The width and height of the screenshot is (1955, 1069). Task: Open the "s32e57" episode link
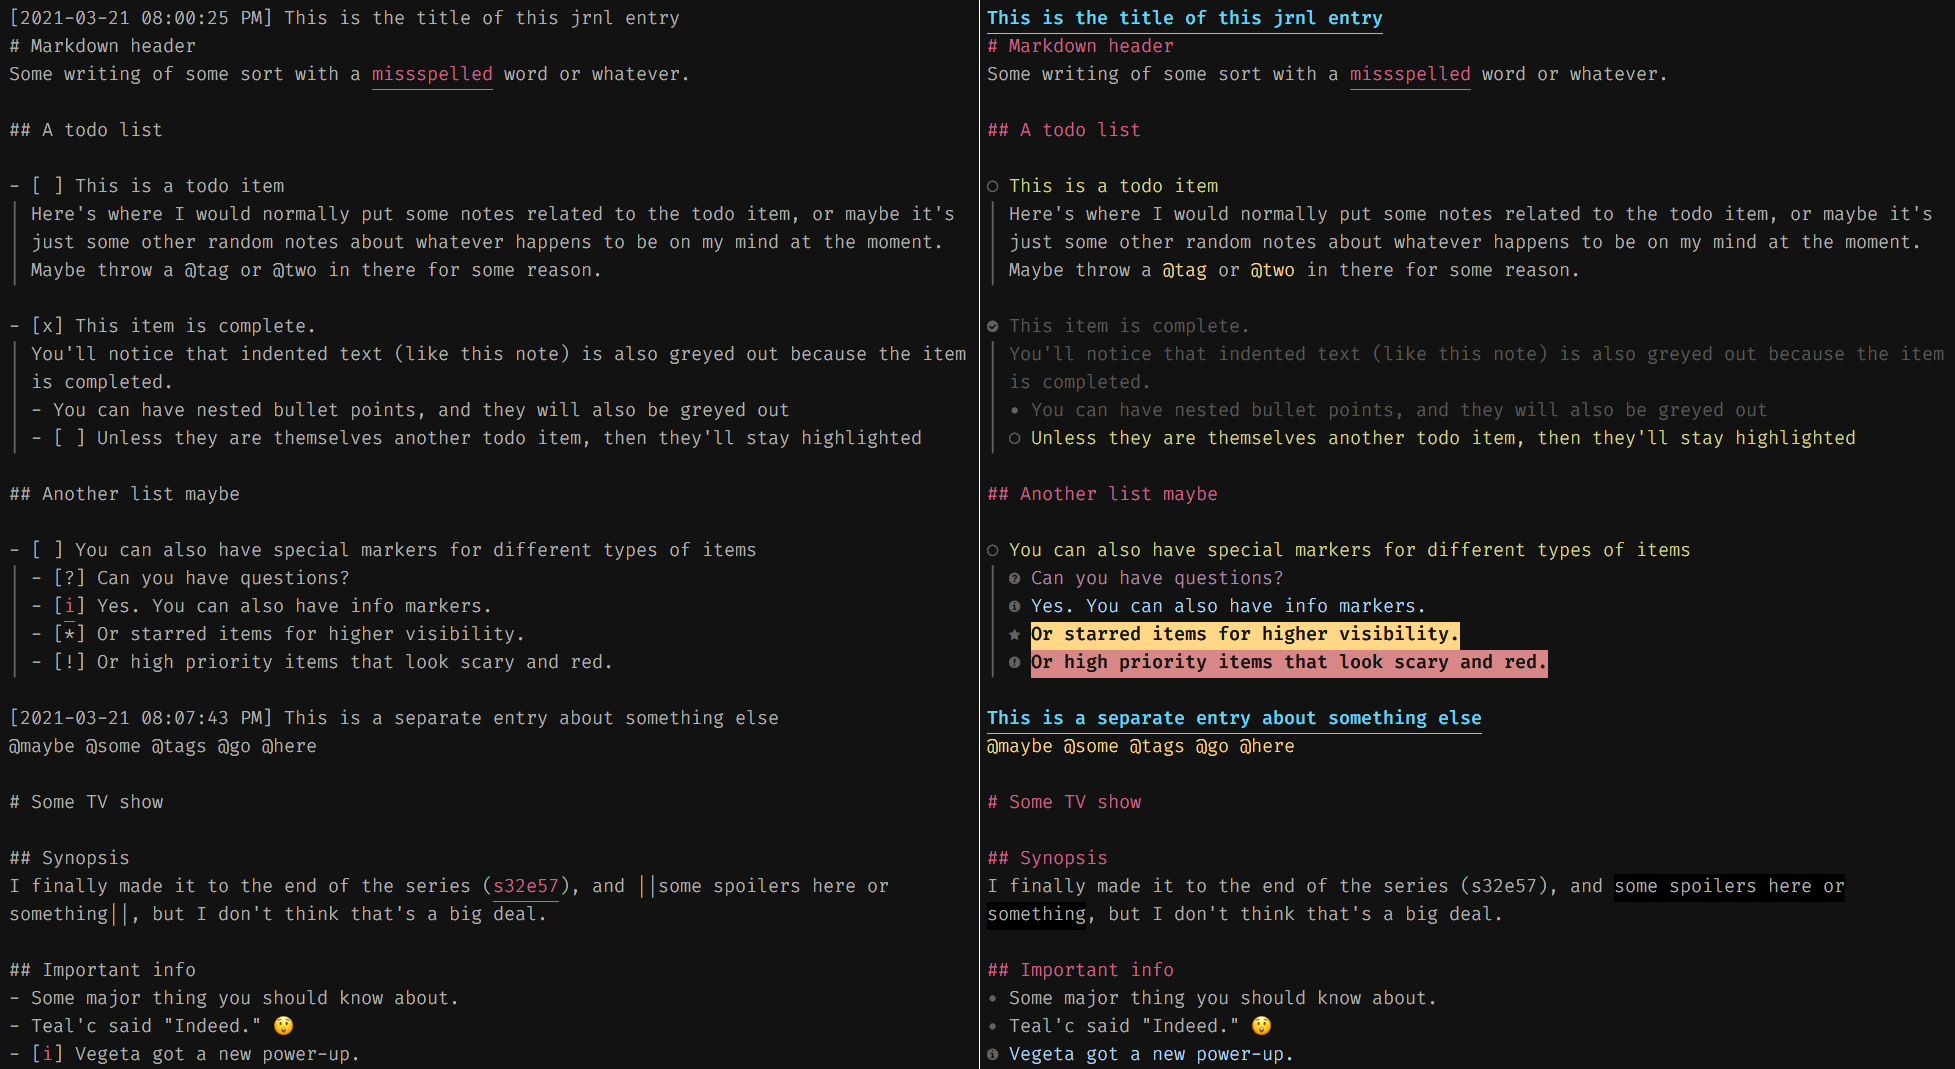tap(525, 886)
